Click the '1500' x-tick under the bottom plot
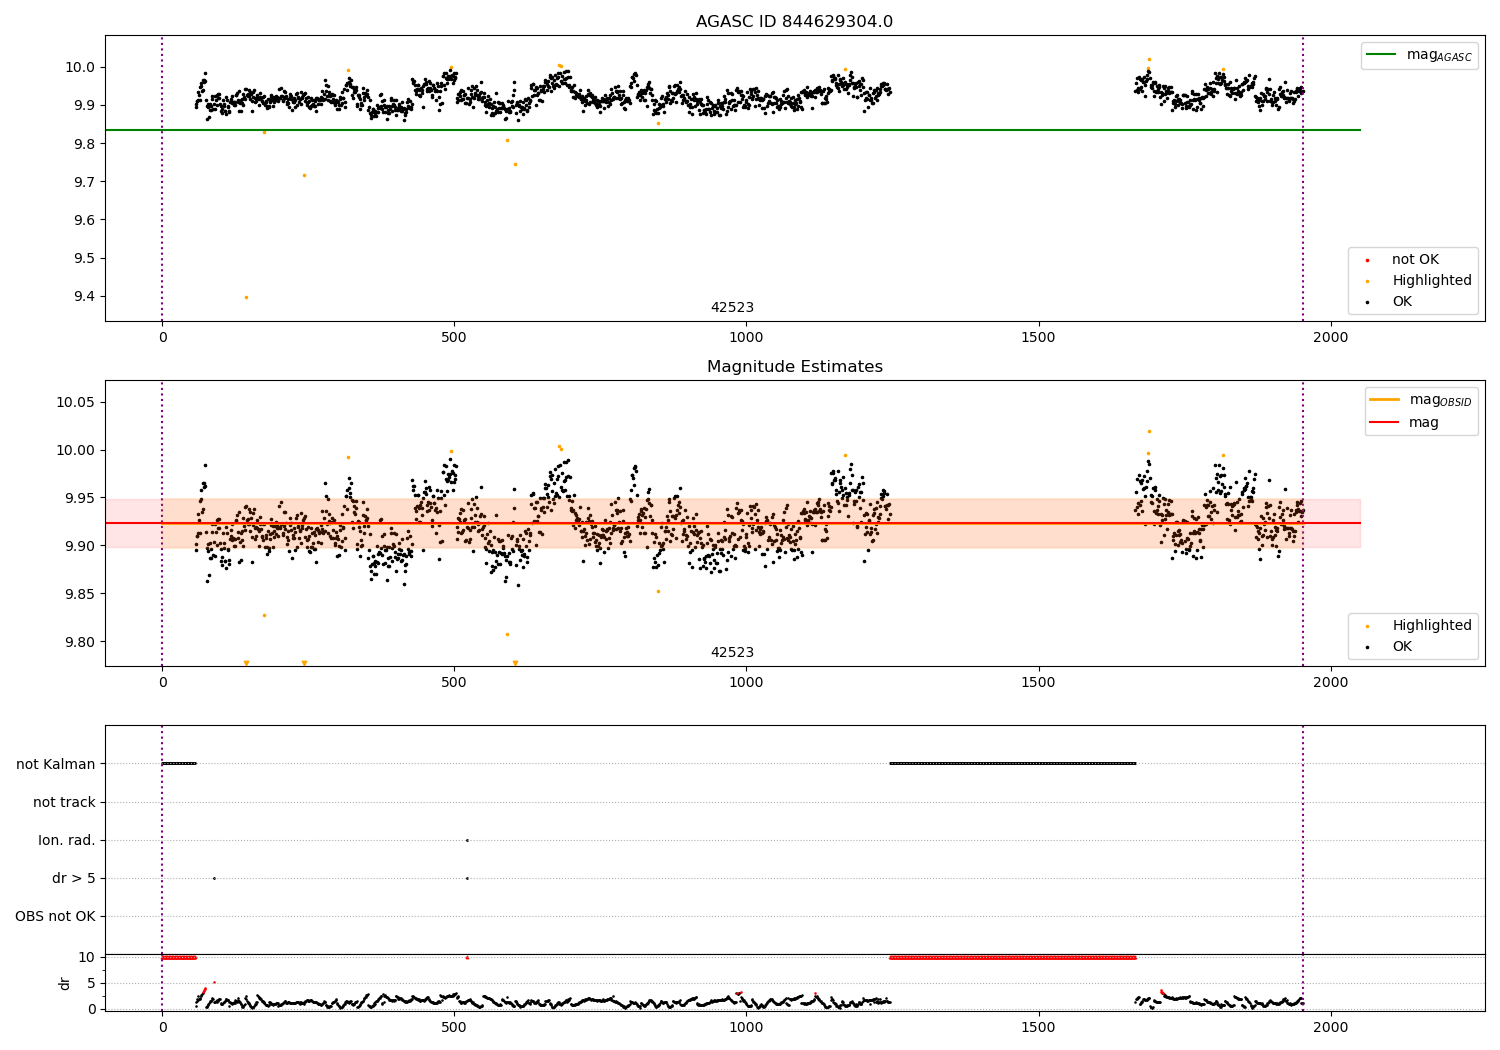Image resolution: width=1500 pixels, height=1050 pixels. (1038, 1028)
